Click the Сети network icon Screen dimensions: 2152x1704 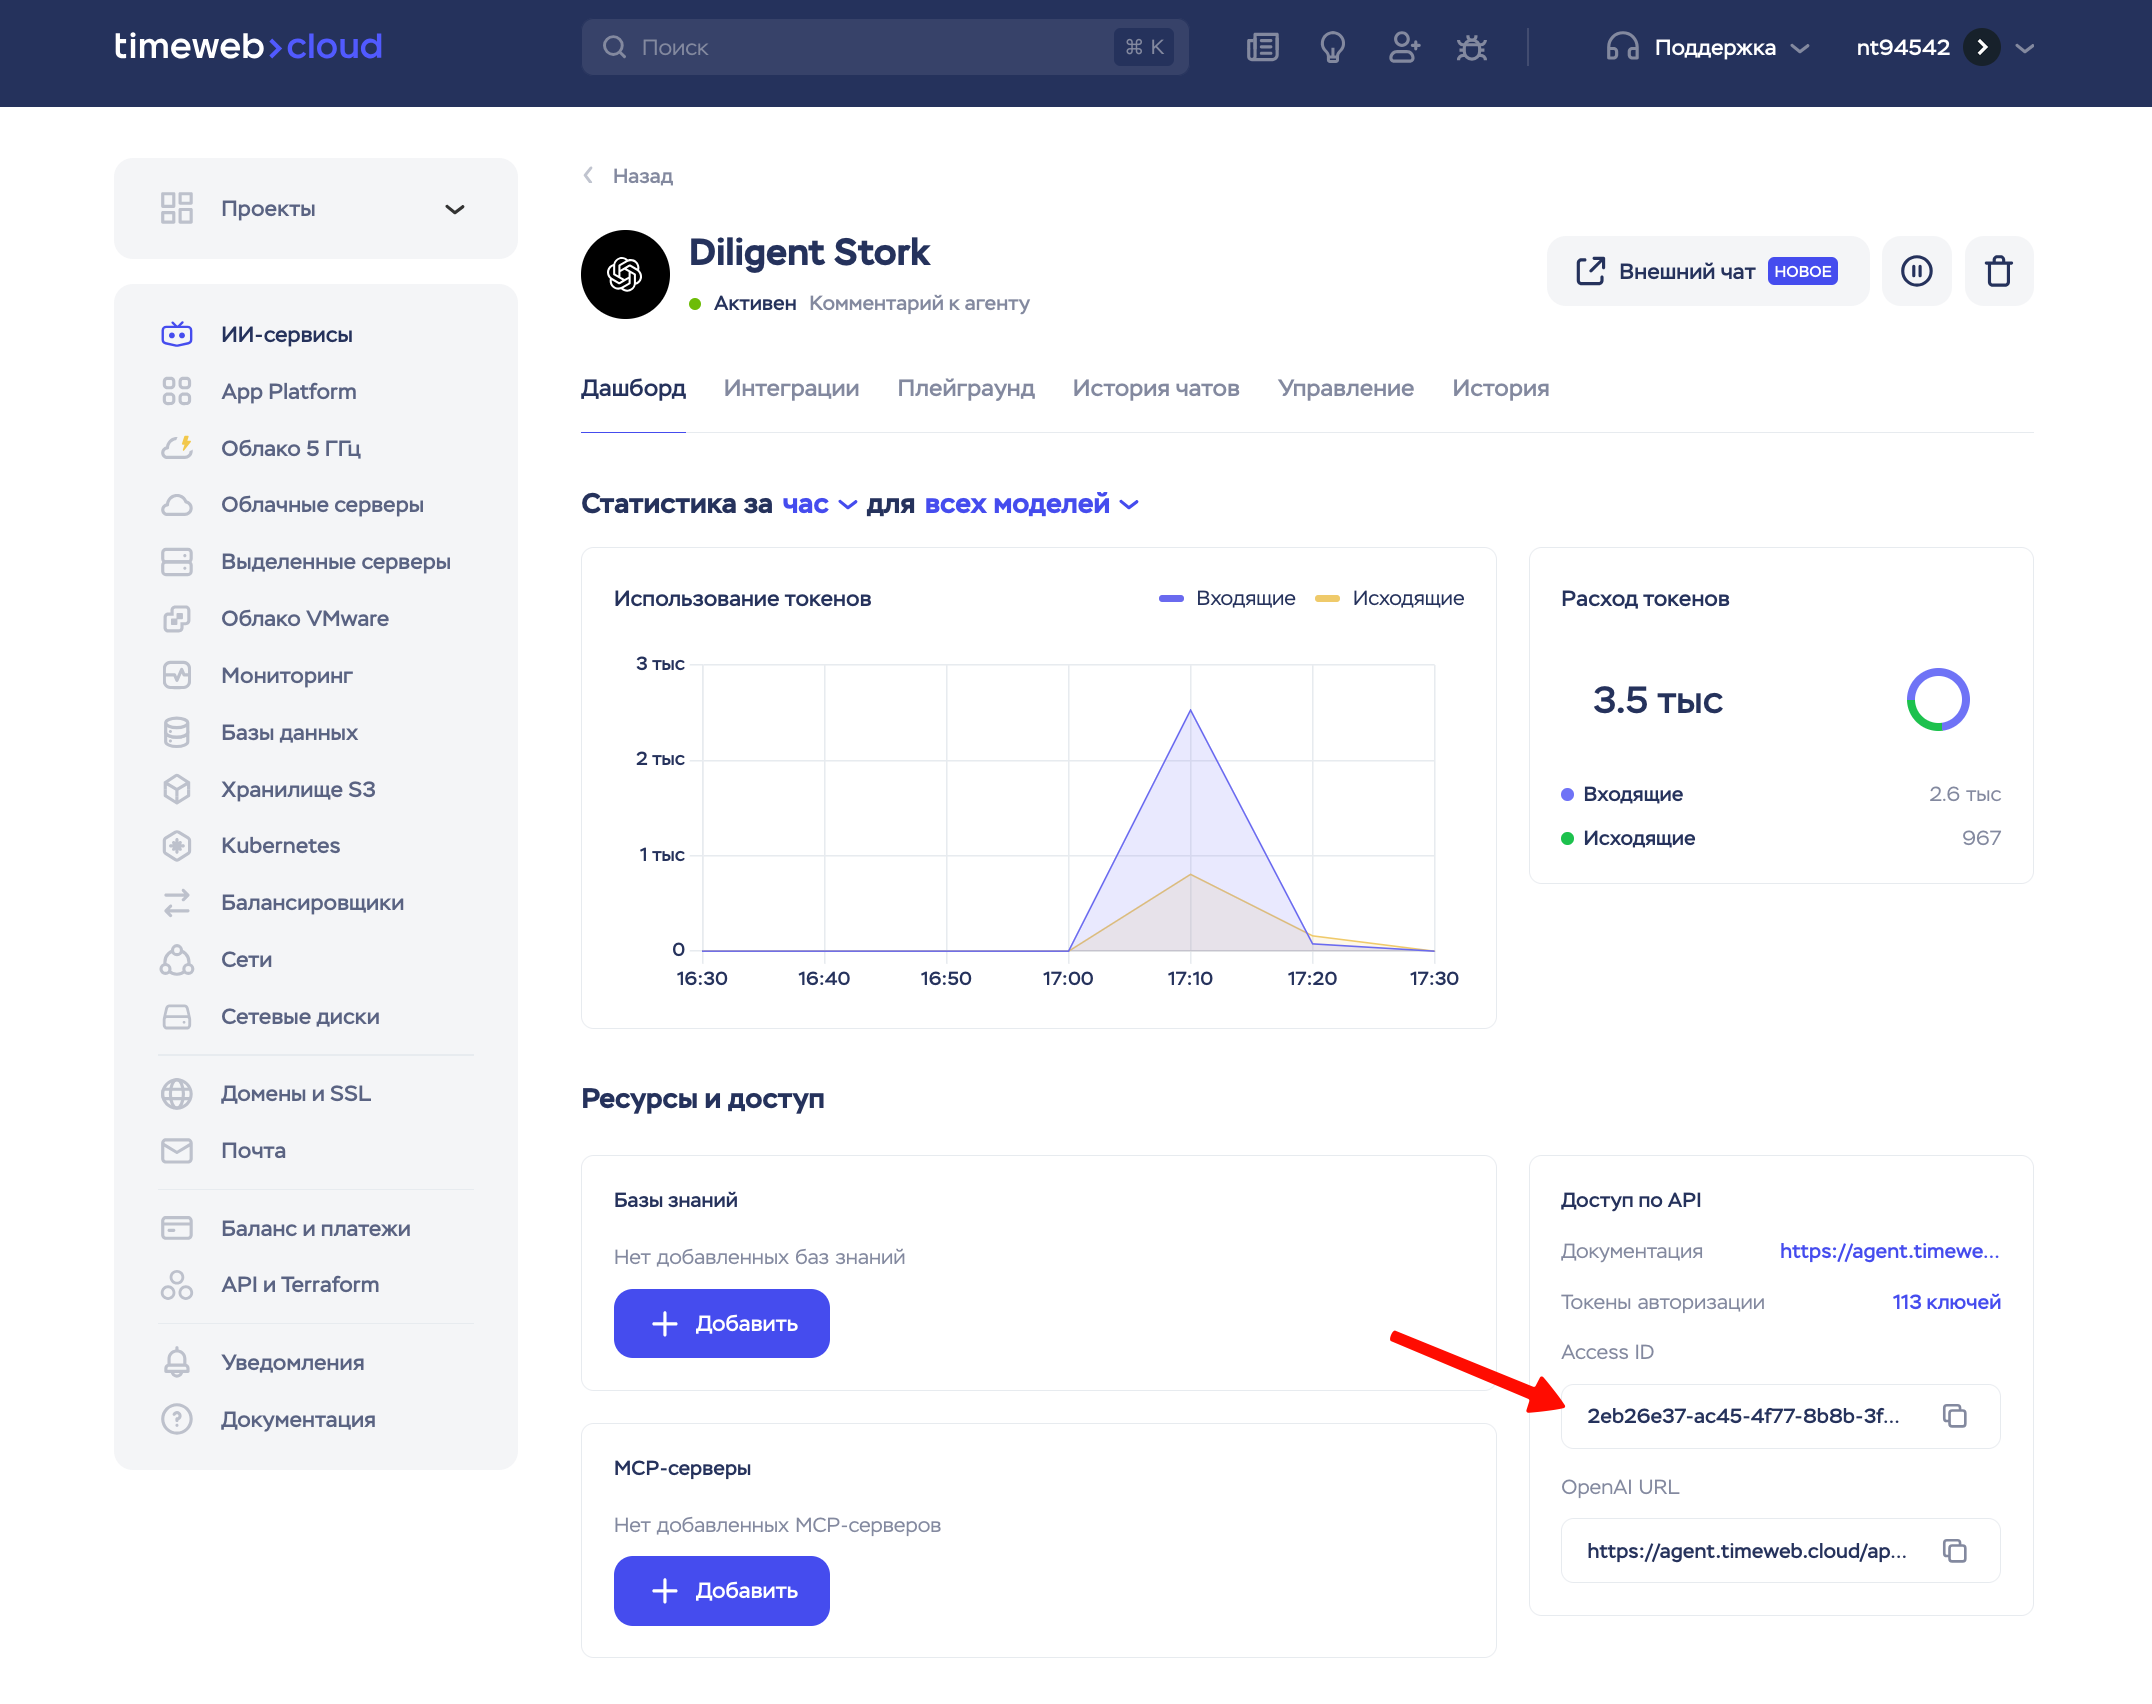coord(177,960)
